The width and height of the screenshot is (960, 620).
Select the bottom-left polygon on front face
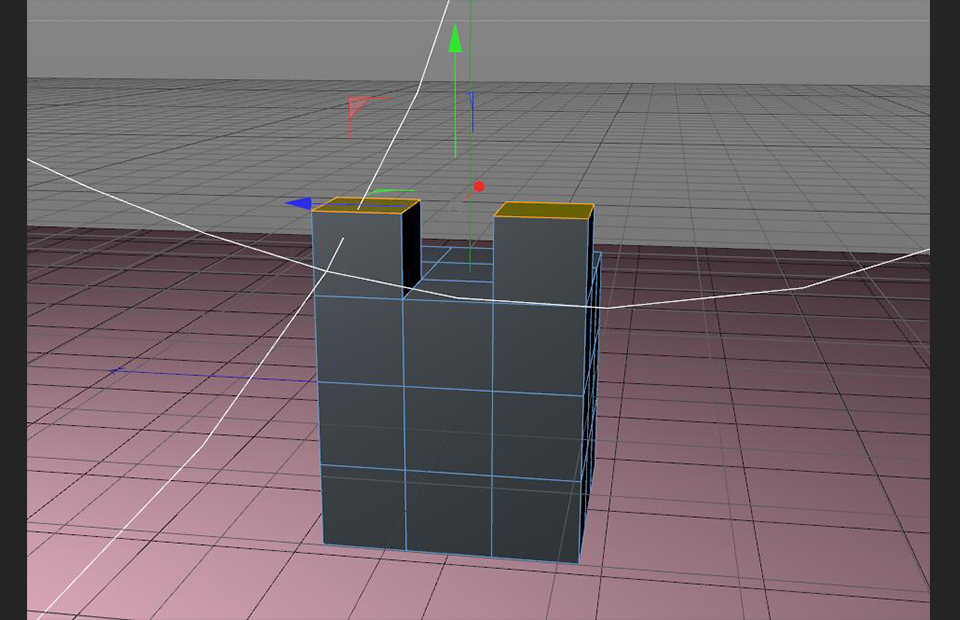(x=364, y=508)
